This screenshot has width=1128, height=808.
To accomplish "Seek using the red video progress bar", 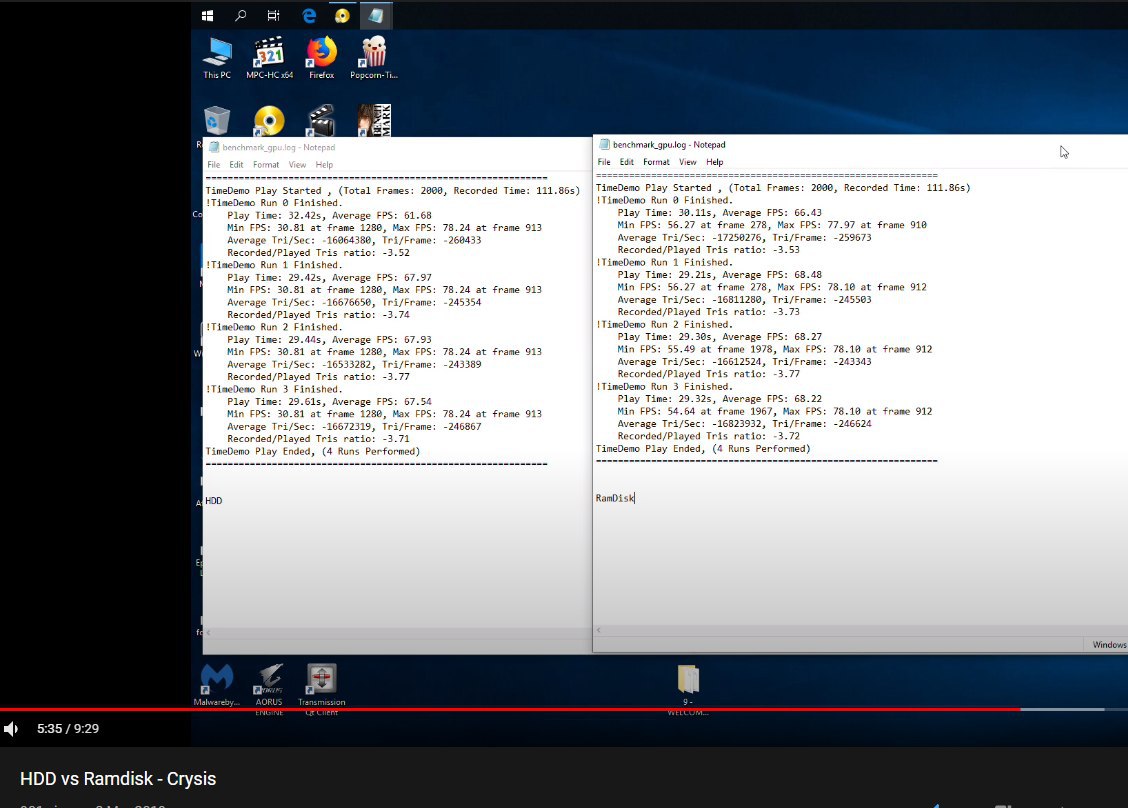I will coord(510,709).
